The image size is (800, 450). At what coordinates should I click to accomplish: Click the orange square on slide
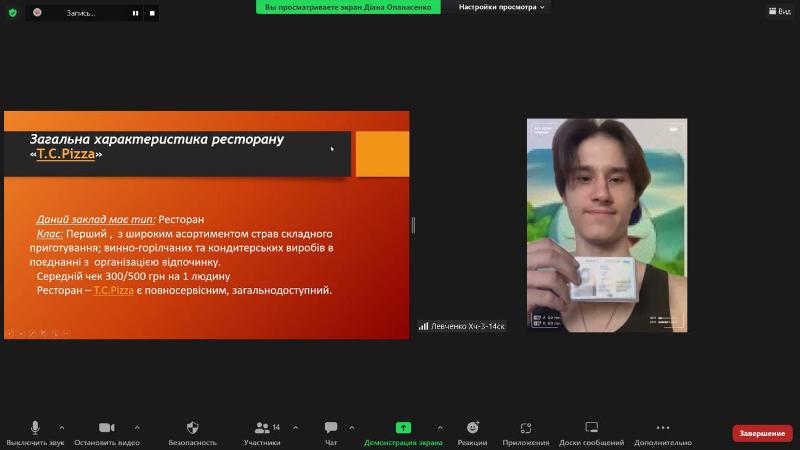(382, 154)
